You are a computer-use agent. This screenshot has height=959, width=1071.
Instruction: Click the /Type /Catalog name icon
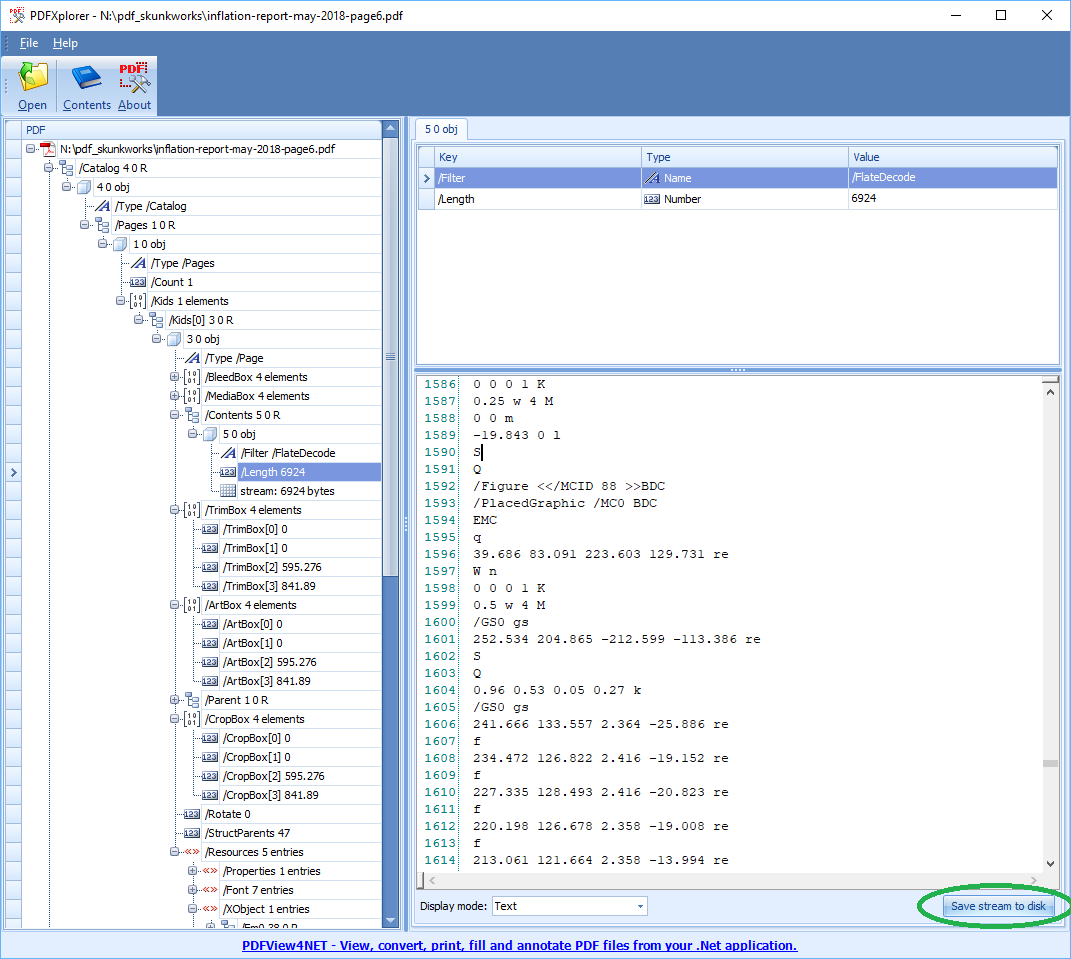click(102, 206)
